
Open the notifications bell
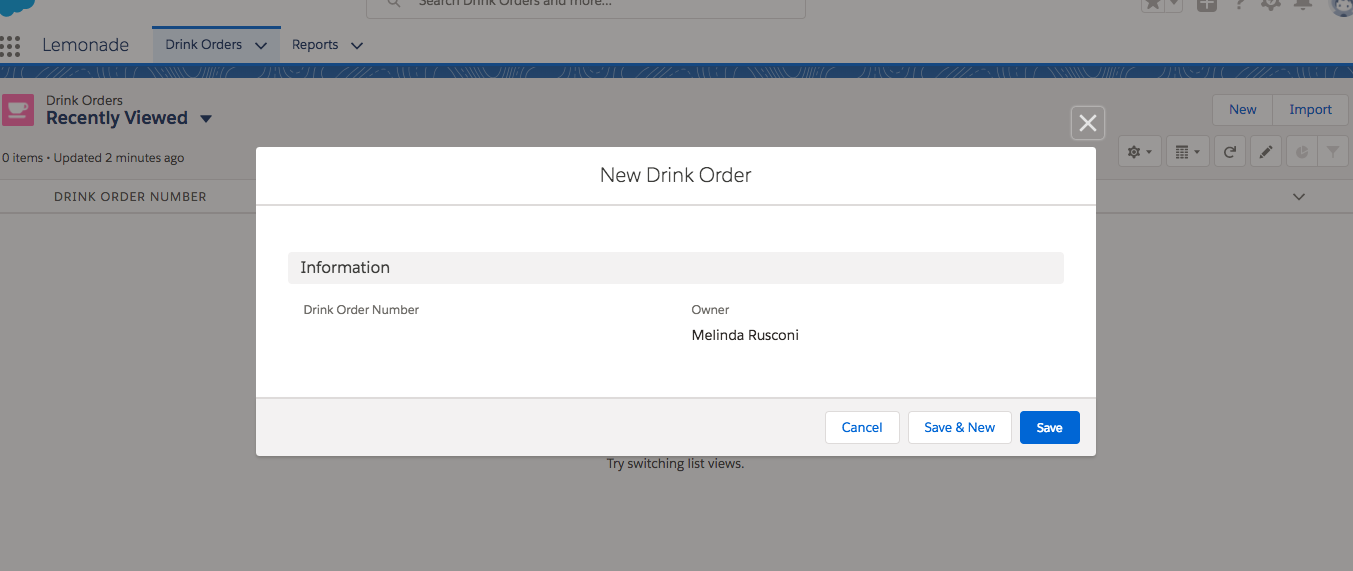click(x=1302, y=4)
